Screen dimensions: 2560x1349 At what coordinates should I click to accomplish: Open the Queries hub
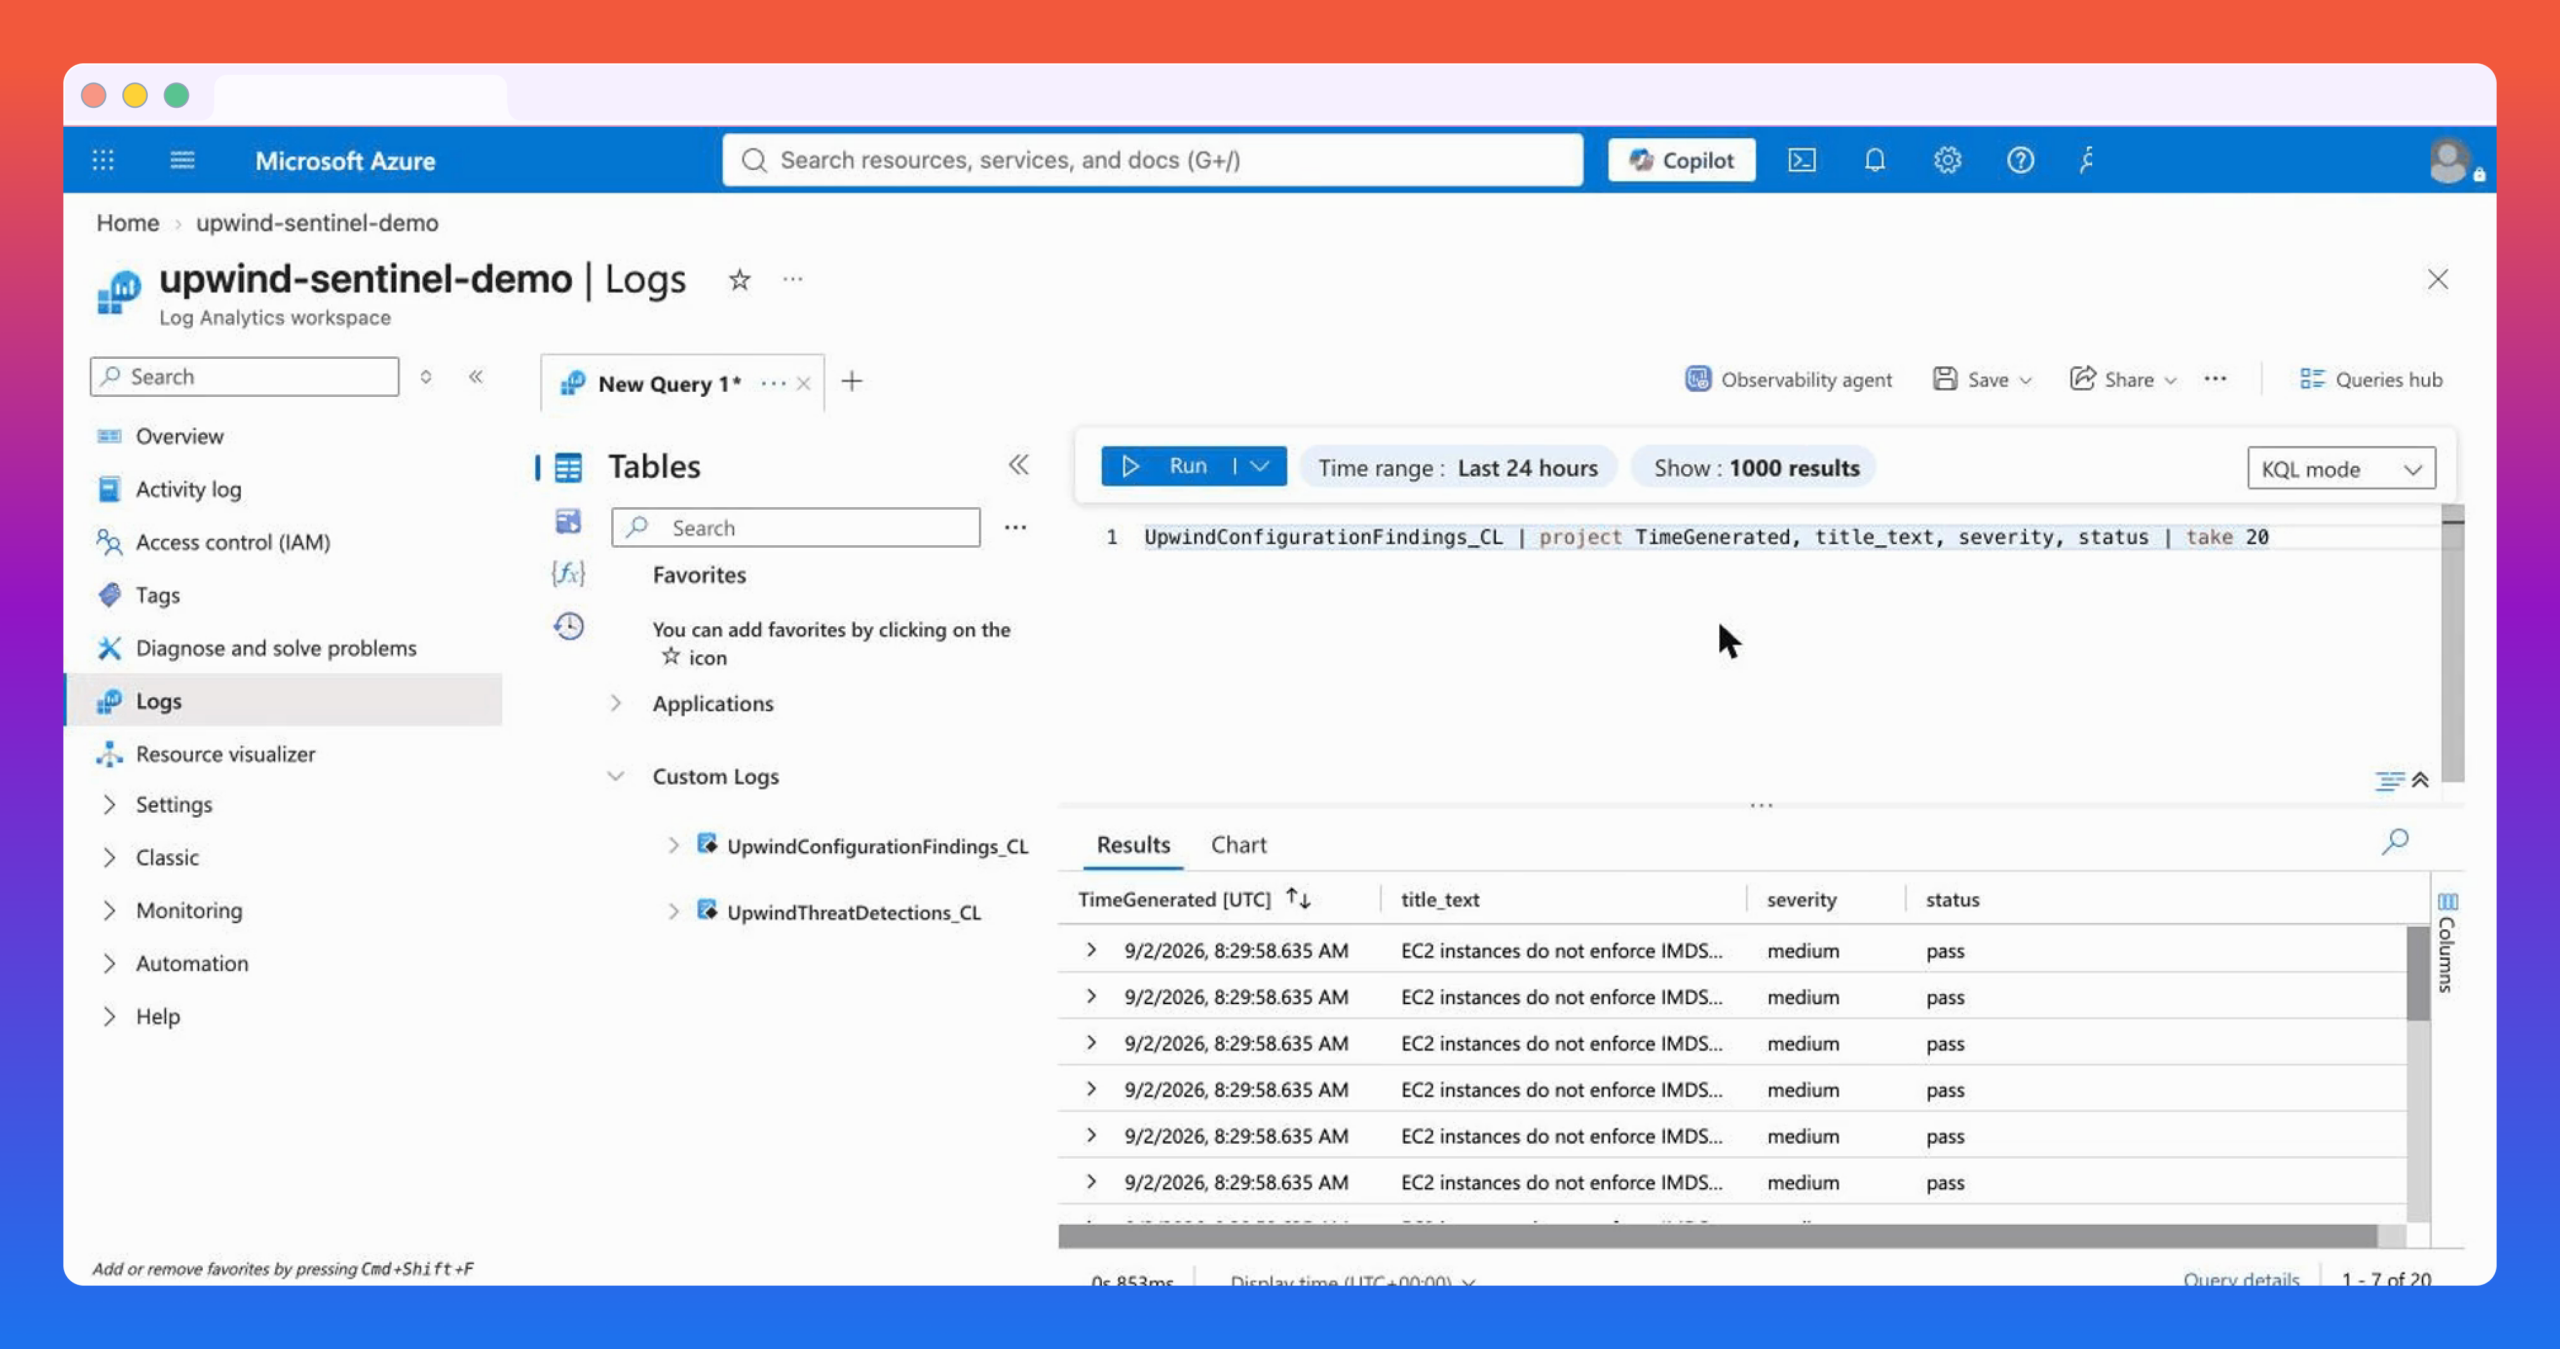(x=2371, y=380)
